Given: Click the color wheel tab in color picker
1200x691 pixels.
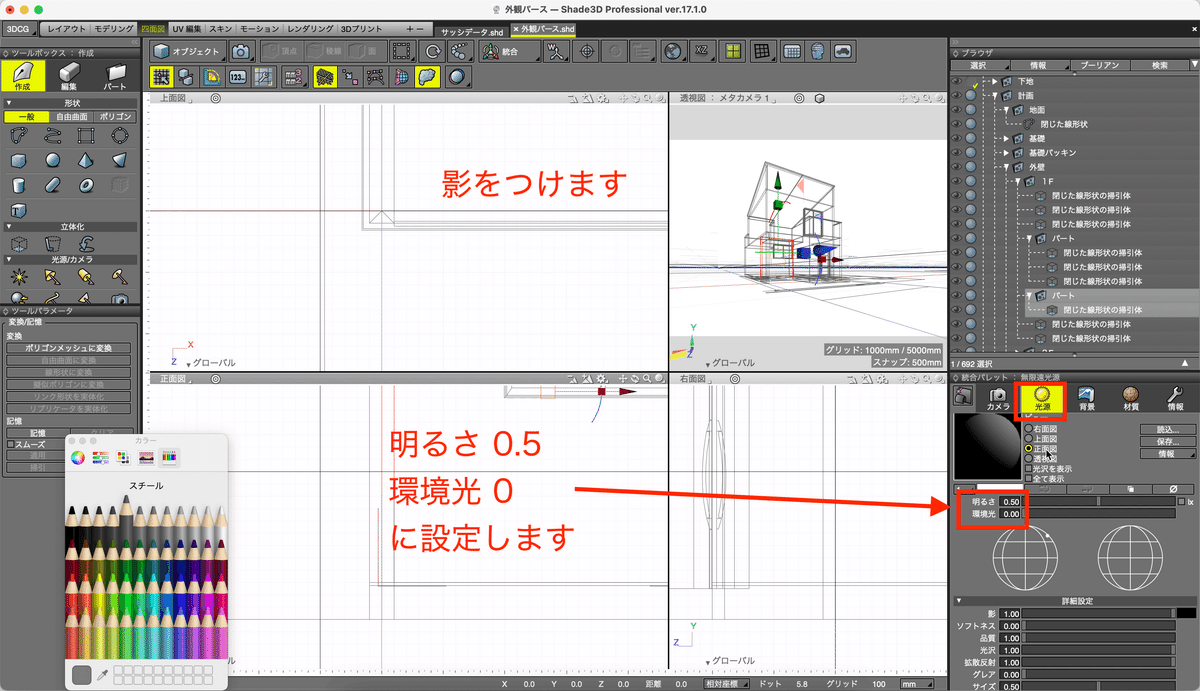Looking at the screenshot, I should pyautogui.click(x=78, y=457).
